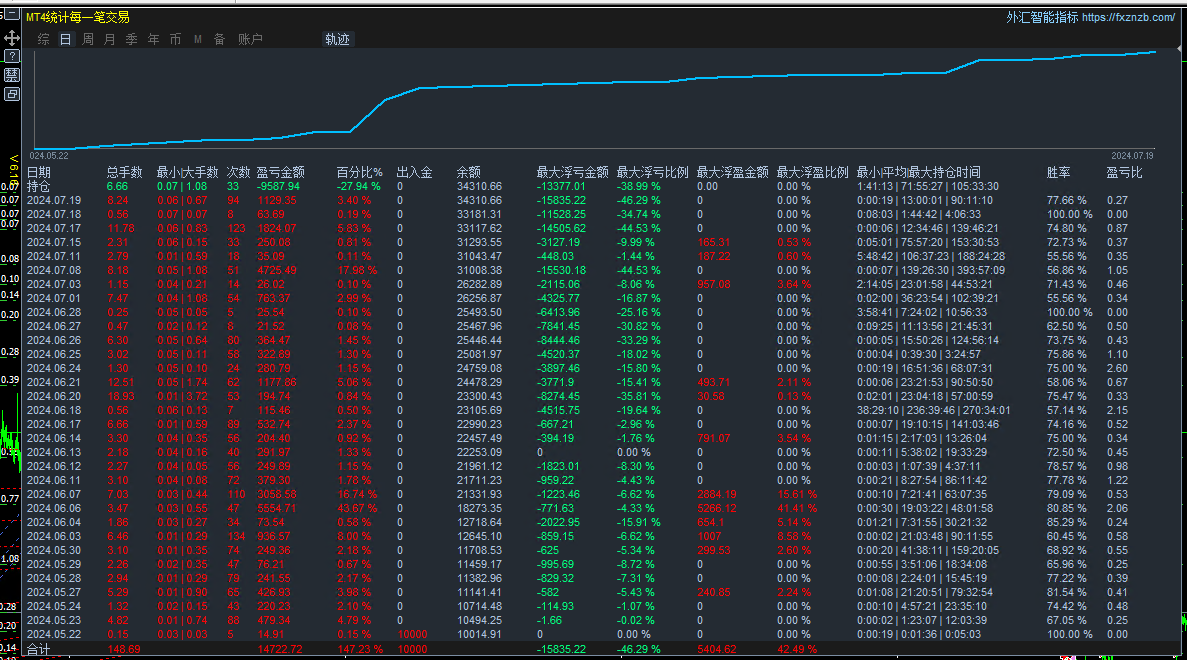This screenshot has width=1187, height=660.
Task: Open the question mark help icon
Action: click(x=11, y=56)
